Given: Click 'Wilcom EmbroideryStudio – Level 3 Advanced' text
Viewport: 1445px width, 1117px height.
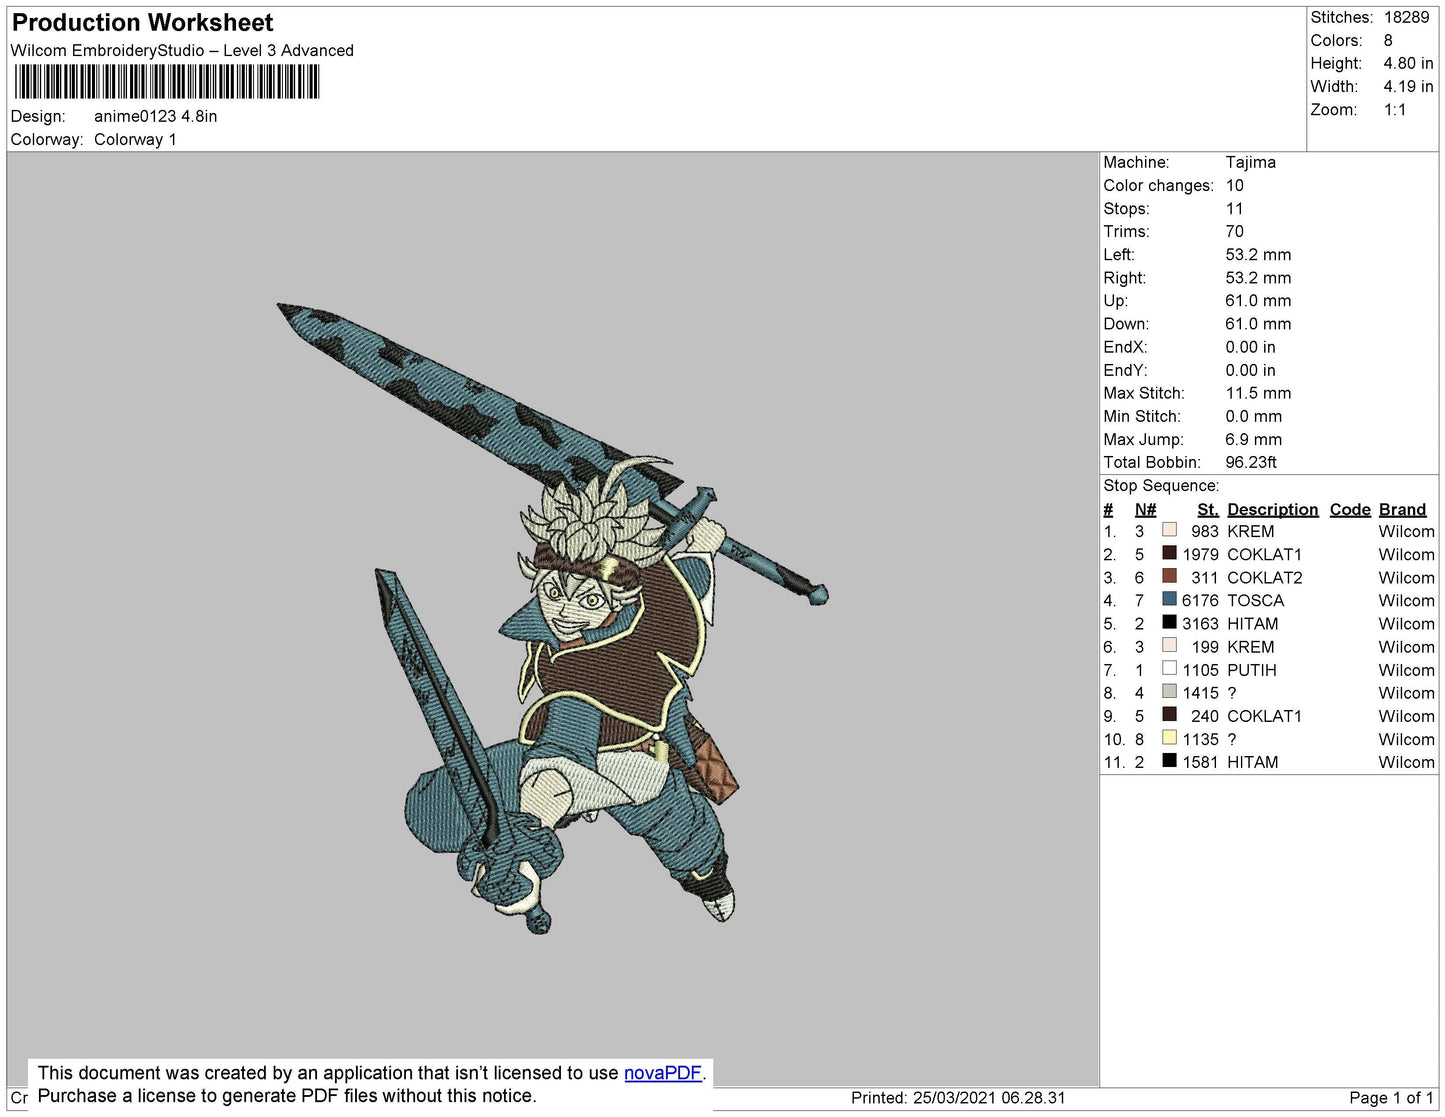Looking at the screenshot, I should pyautogui.click(x=182, y=51).
